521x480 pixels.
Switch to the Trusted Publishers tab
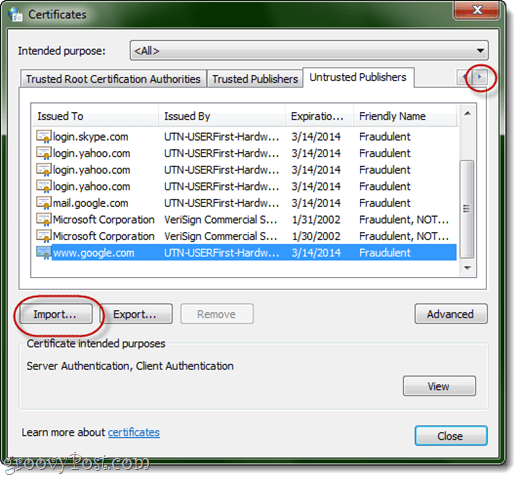(x=255, y=79)
